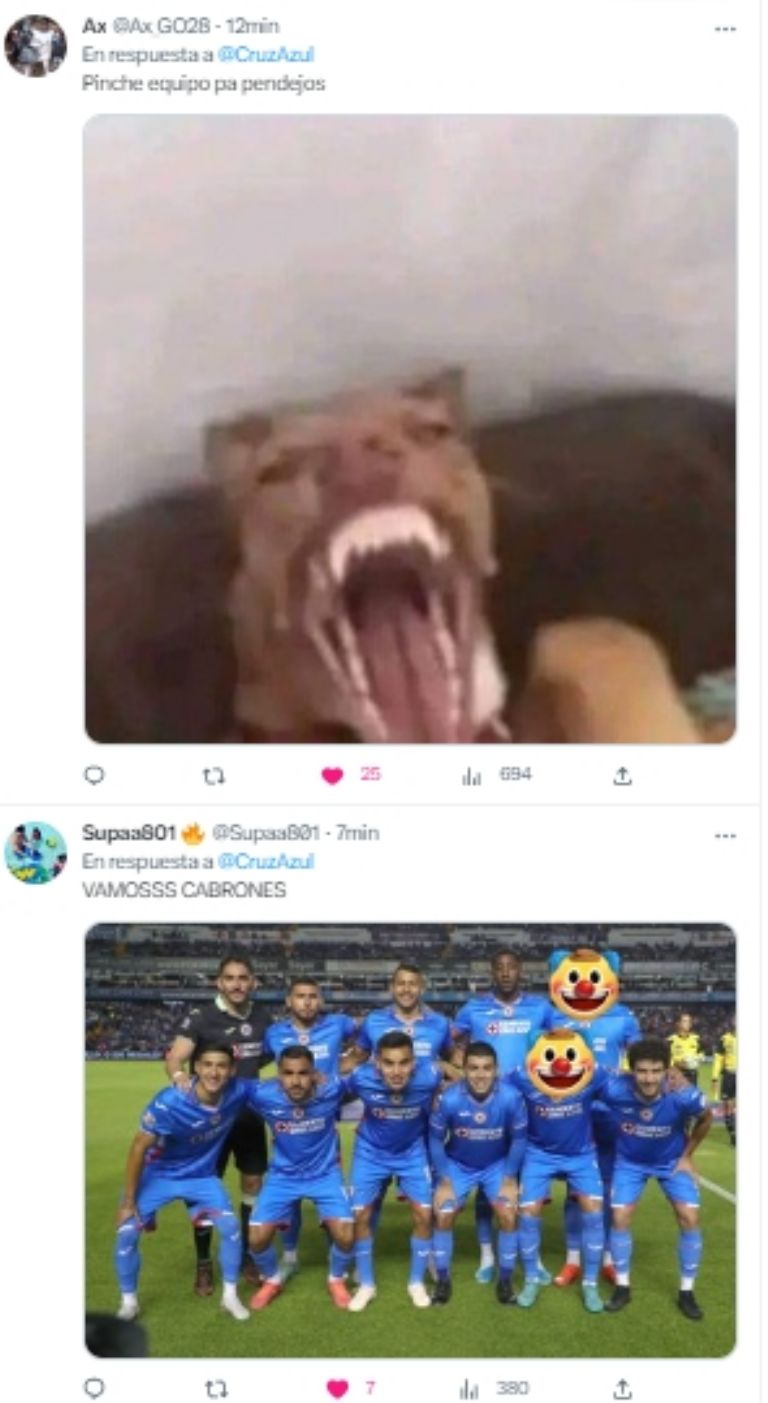Image resolution: width=768 pixels, height=1403 pixels.
Task: Reply to the Supaa801 tweet
Action: 94,1388
